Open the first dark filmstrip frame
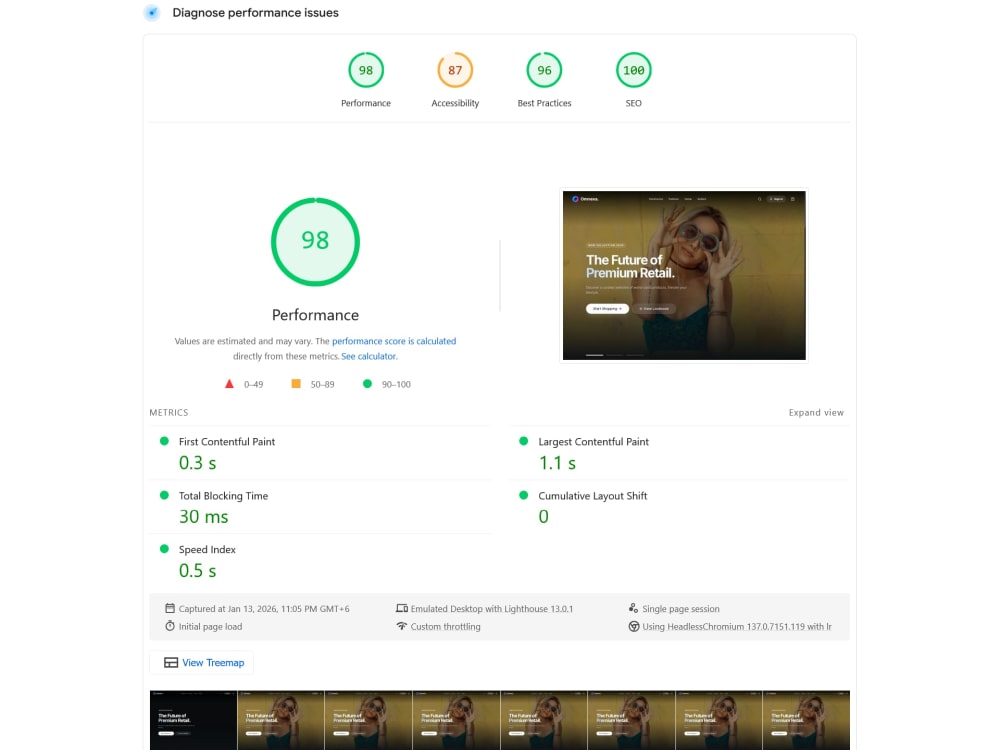1000x750 pixels. click(x=193, y=720)
